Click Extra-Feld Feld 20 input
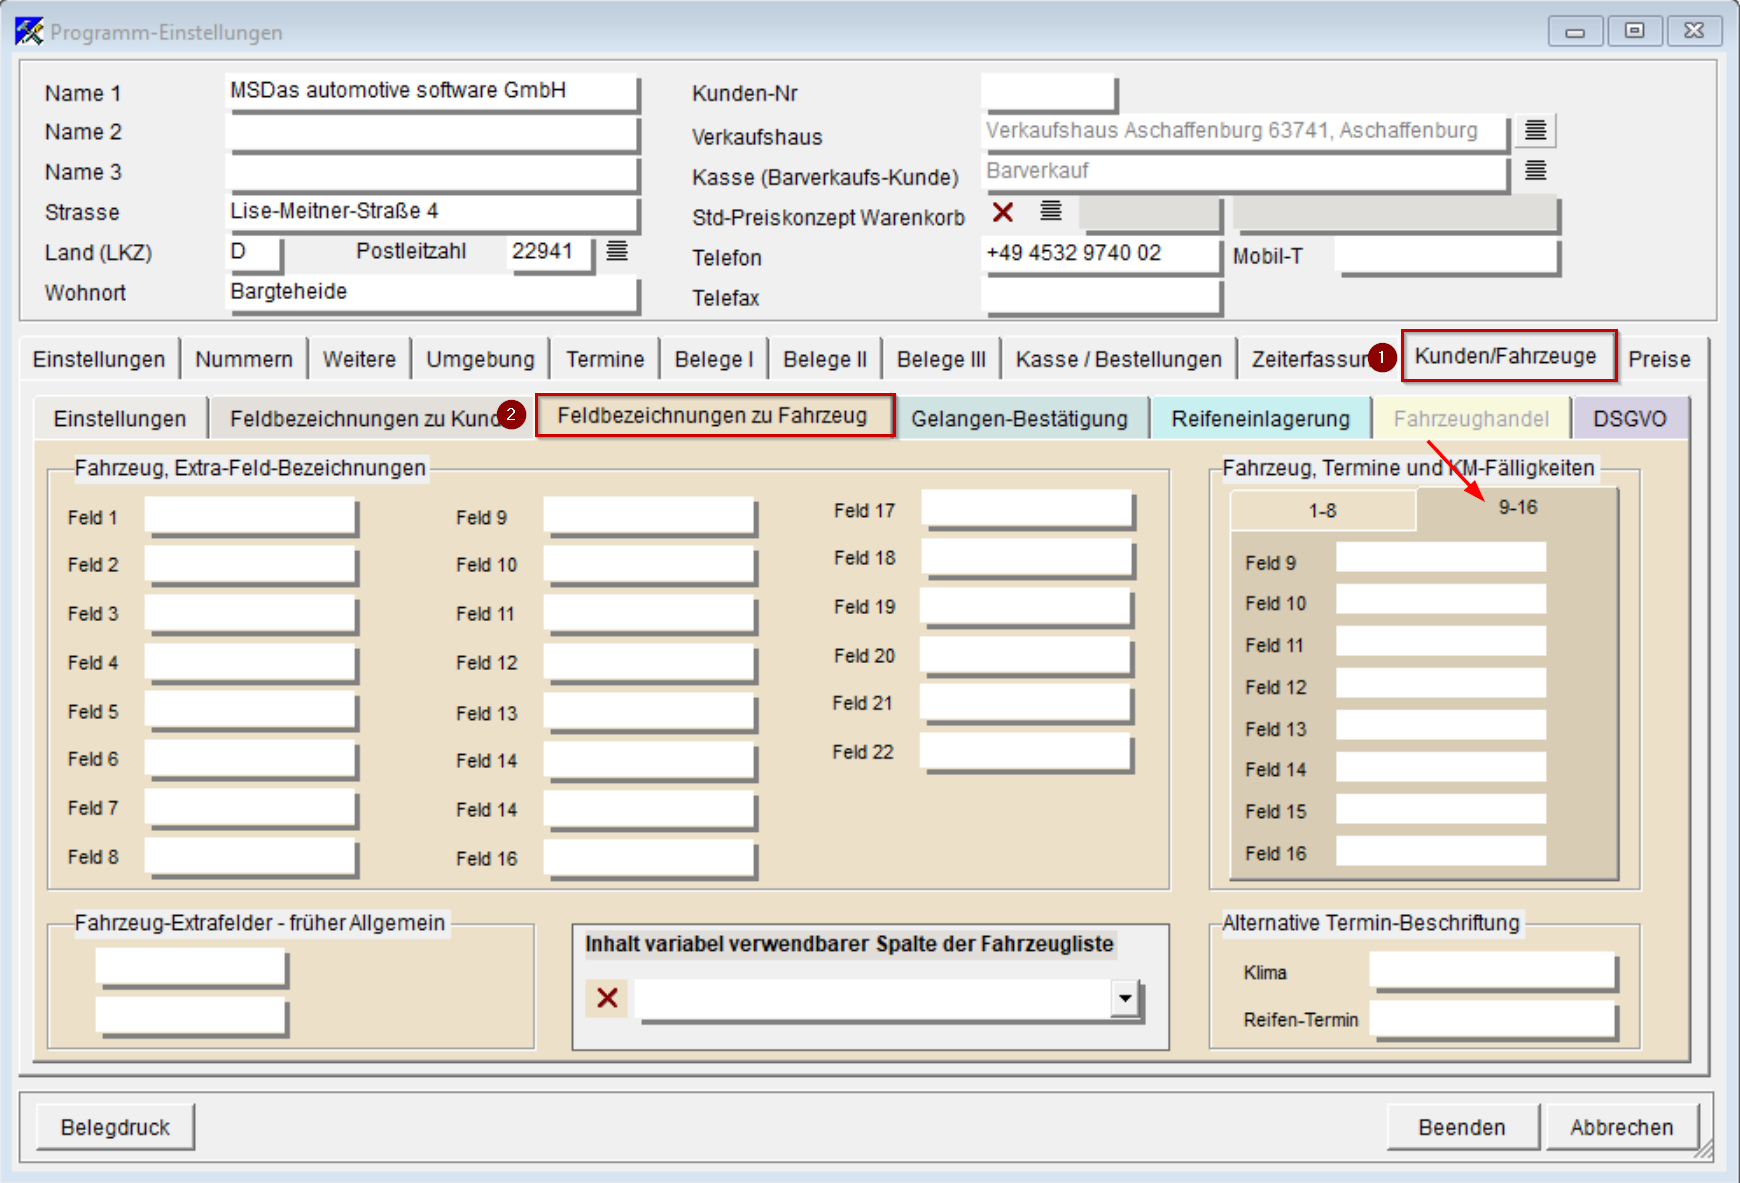1740x1183 pixels. point(1027,656)
